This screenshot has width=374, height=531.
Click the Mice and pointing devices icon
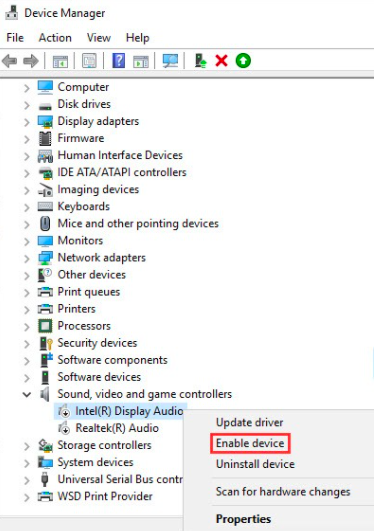tap(45, 224)
